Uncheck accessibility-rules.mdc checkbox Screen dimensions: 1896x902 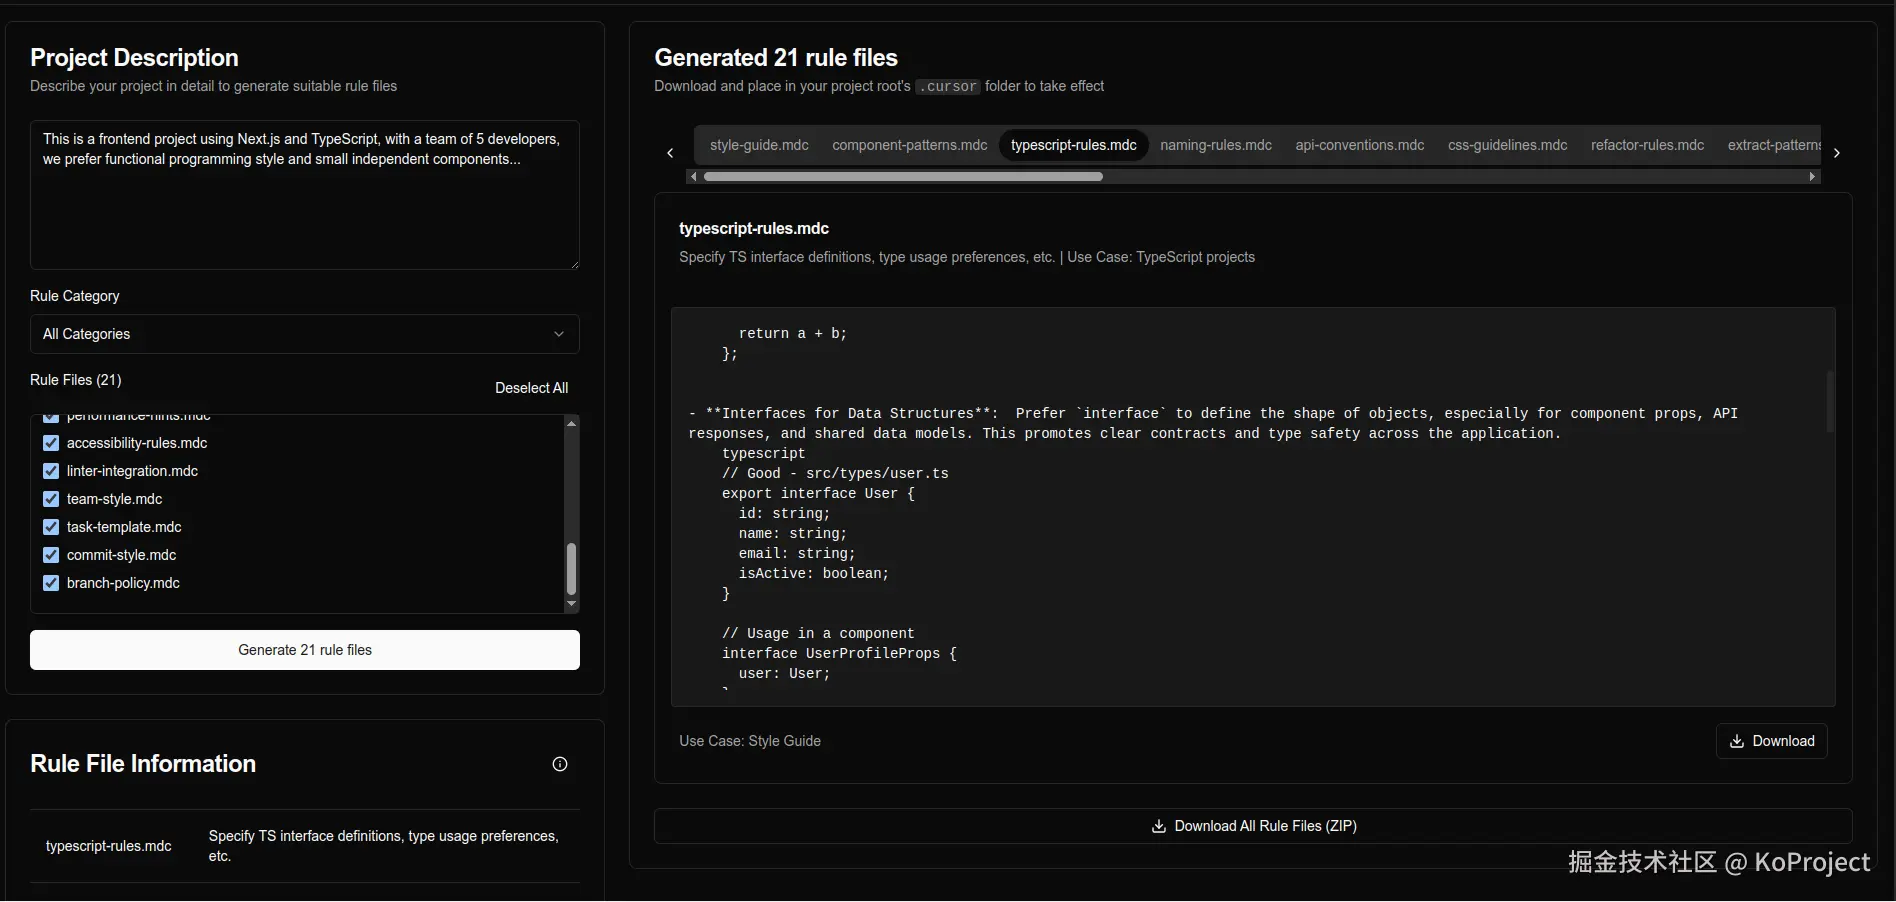click(x=51, y=443)
